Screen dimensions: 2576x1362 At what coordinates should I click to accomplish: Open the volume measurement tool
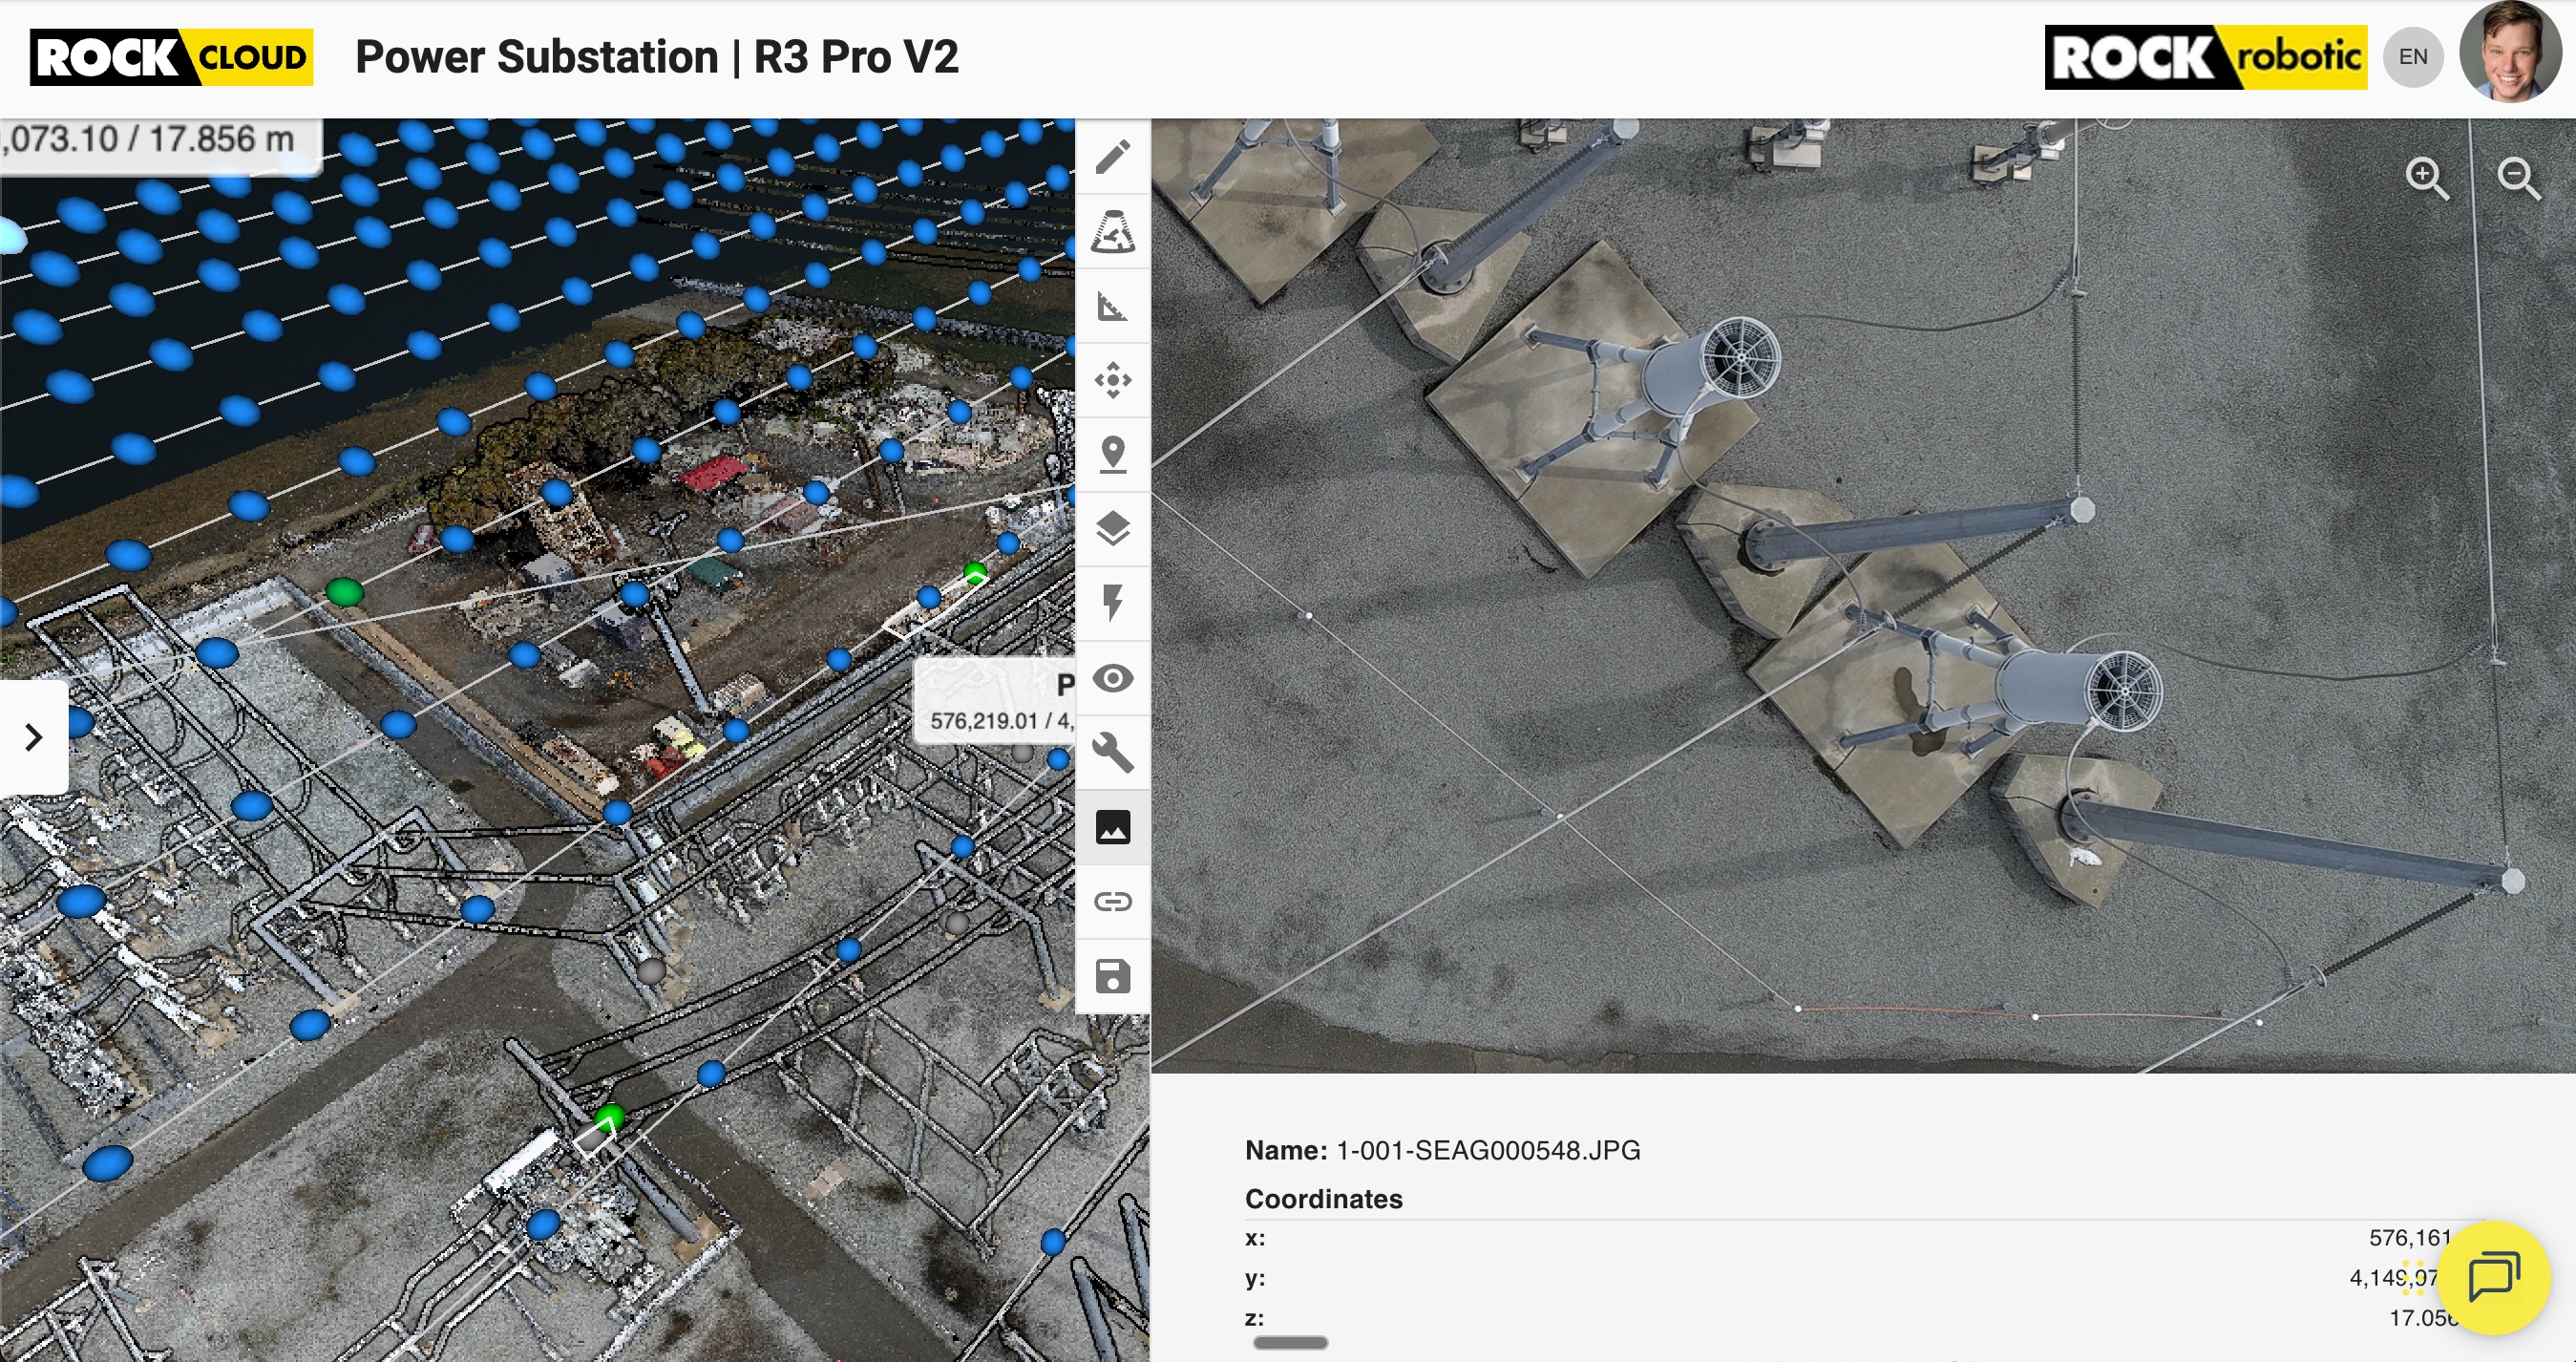pos(1113,231)
